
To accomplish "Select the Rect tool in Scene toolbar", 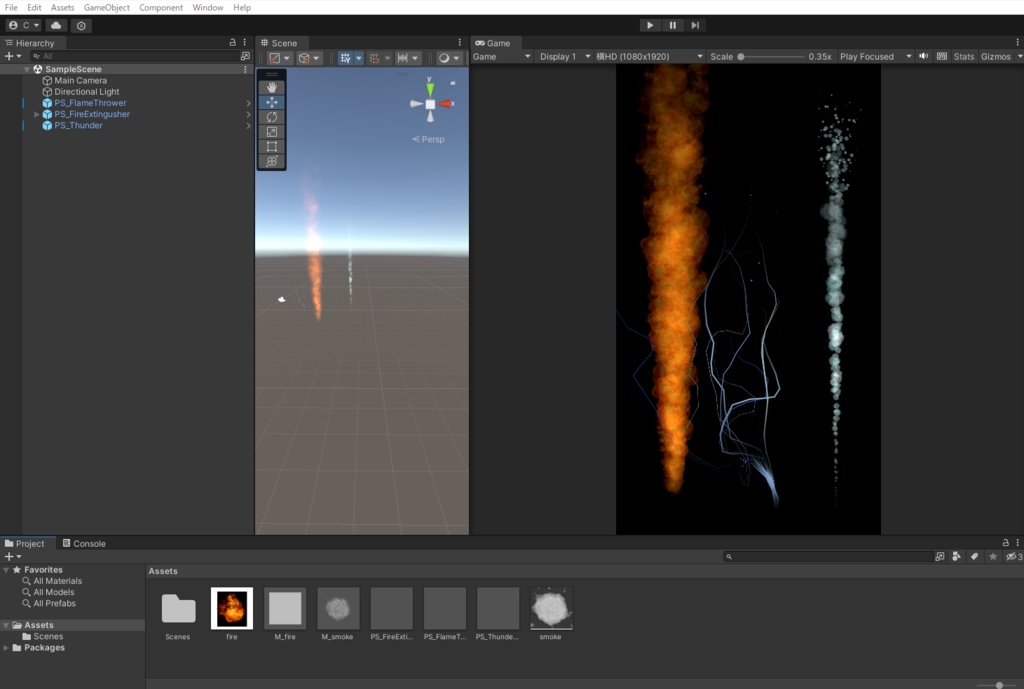I will (272, 147).
